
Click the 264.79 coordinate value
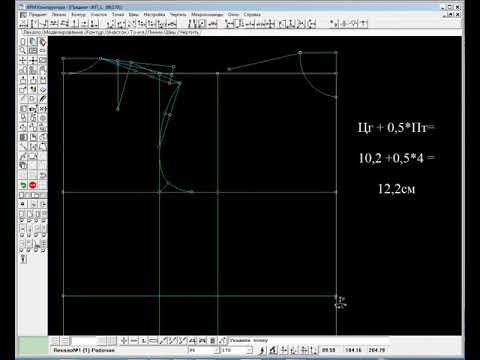pos(377,350)
